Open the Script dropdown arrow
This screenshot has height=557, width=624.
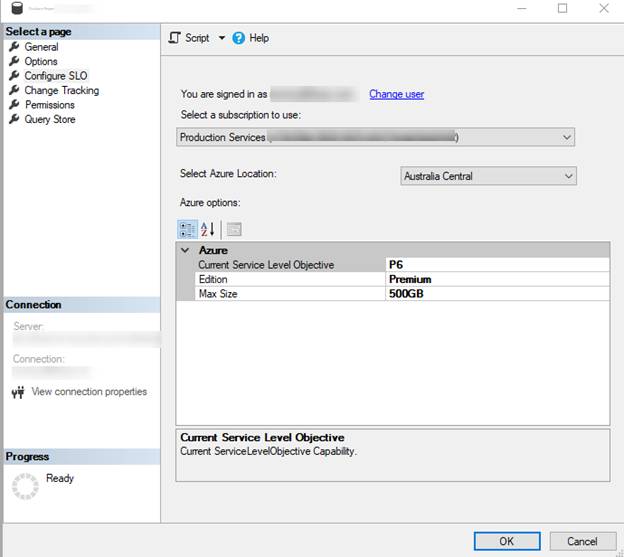point(222,38)
